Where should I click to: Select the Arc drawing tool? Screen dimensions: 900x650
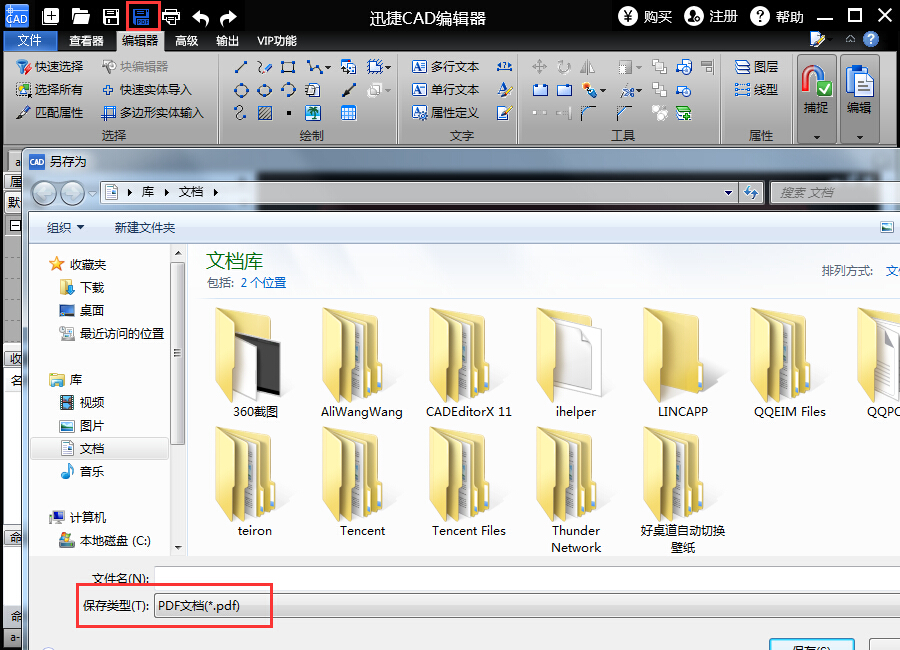pyautogui.click(x=288, y=90)
